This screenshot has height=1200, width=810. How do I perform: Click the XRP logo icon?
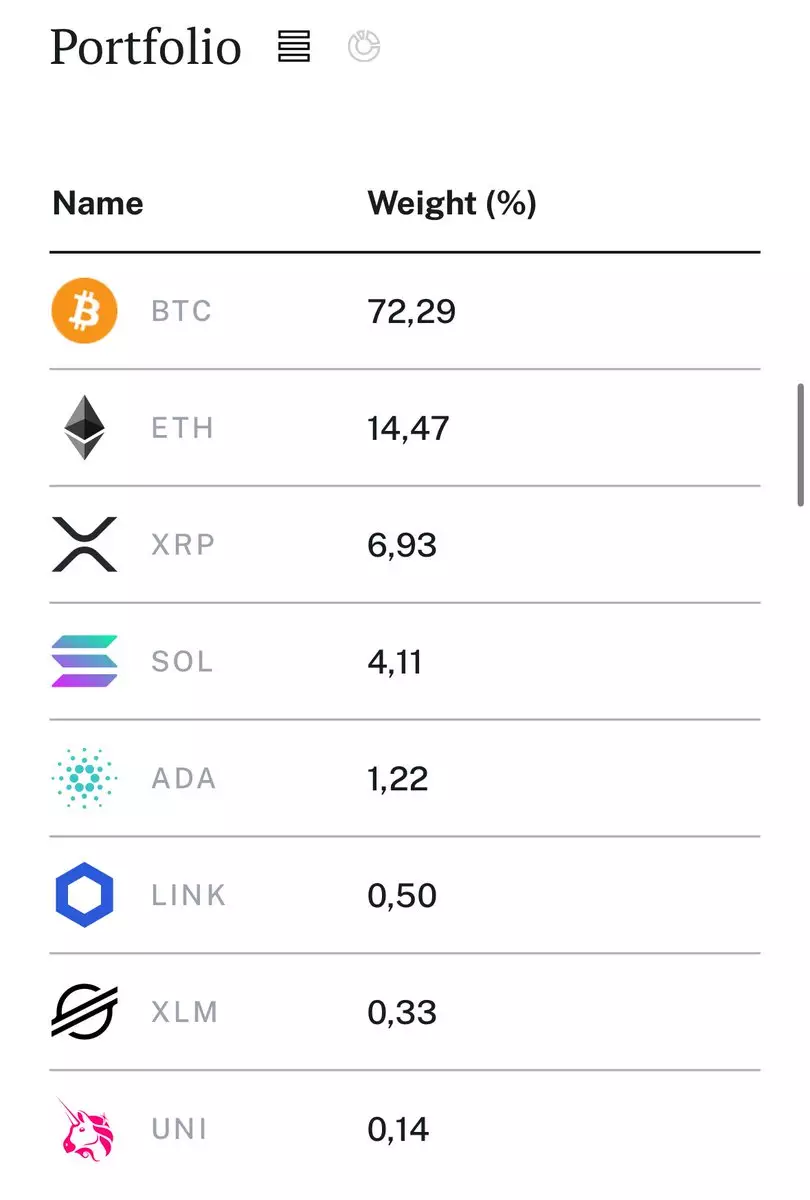point(84,544)
